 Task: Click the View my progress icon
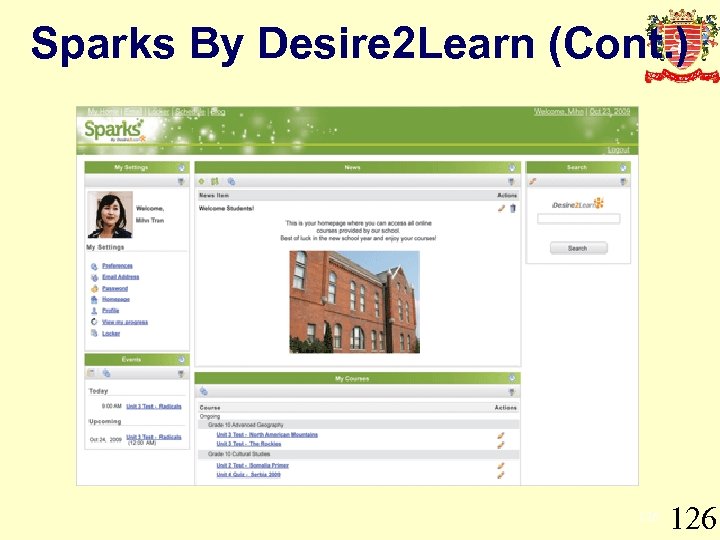[x=94, y=322]
